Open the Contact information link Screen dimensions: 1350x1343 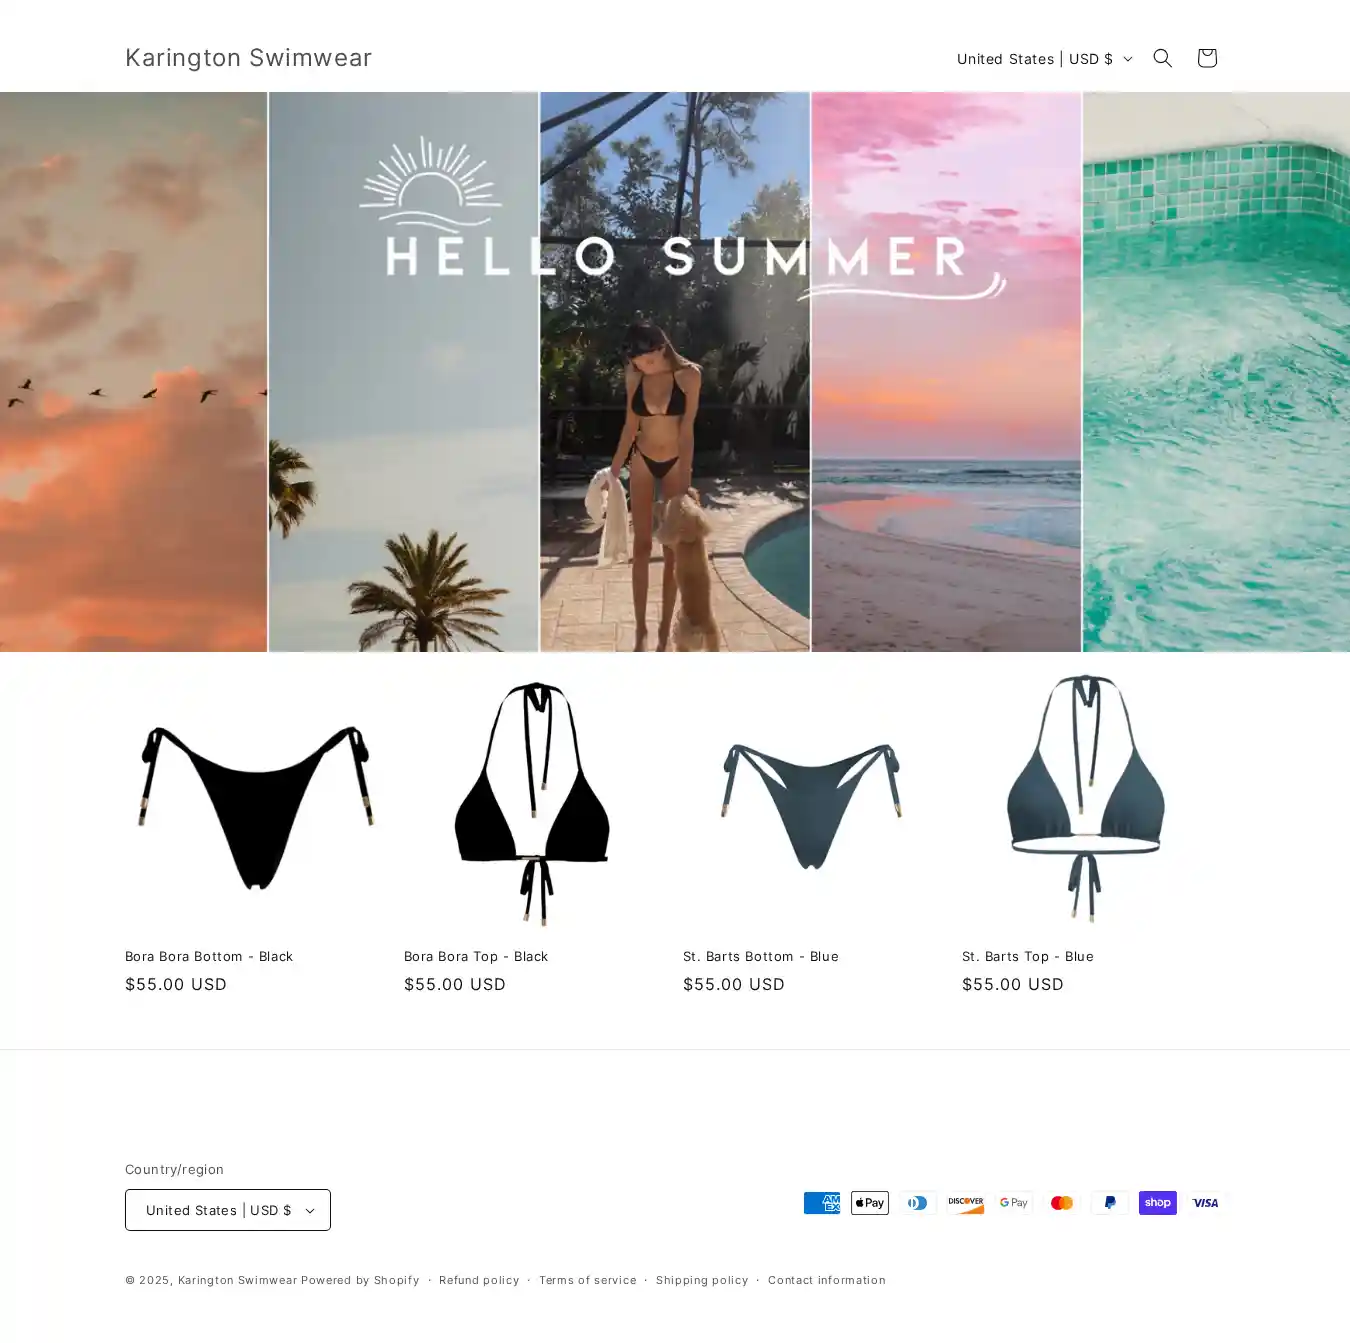[827, 1280]
